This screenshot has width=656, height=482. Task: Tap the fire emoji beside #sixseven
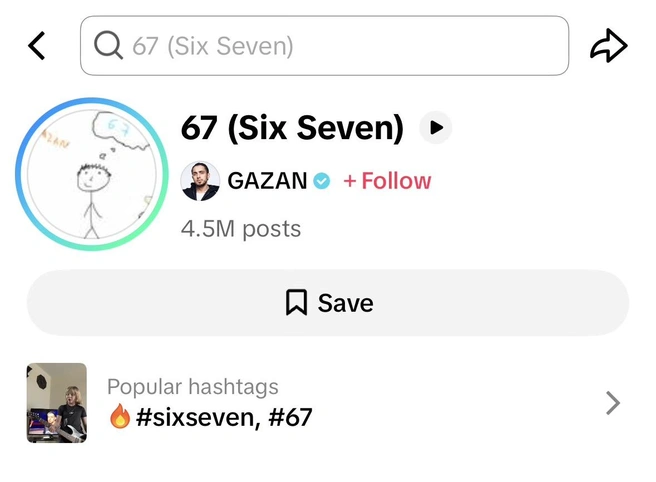click(120, 416)
